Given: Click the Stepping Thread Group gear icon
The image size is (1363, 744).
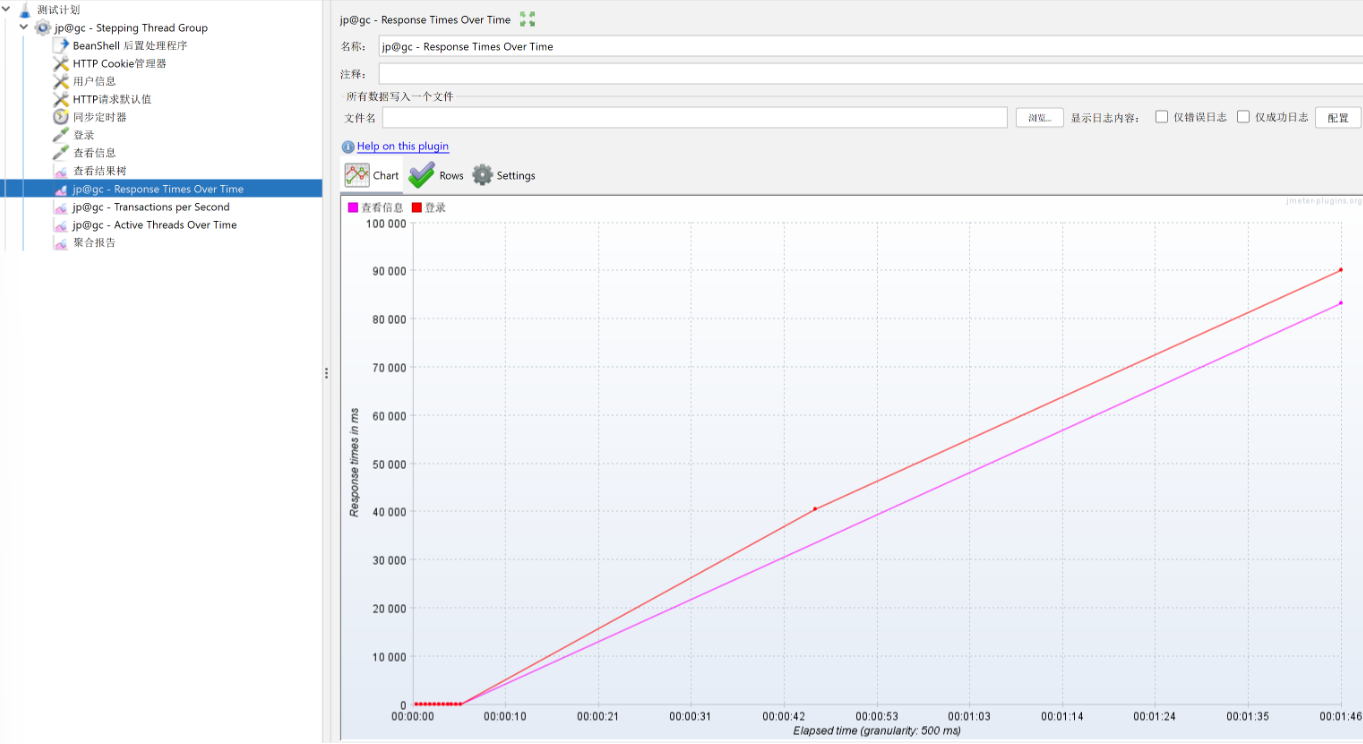Looking at the screenshot, I should [x=43, y=28].
